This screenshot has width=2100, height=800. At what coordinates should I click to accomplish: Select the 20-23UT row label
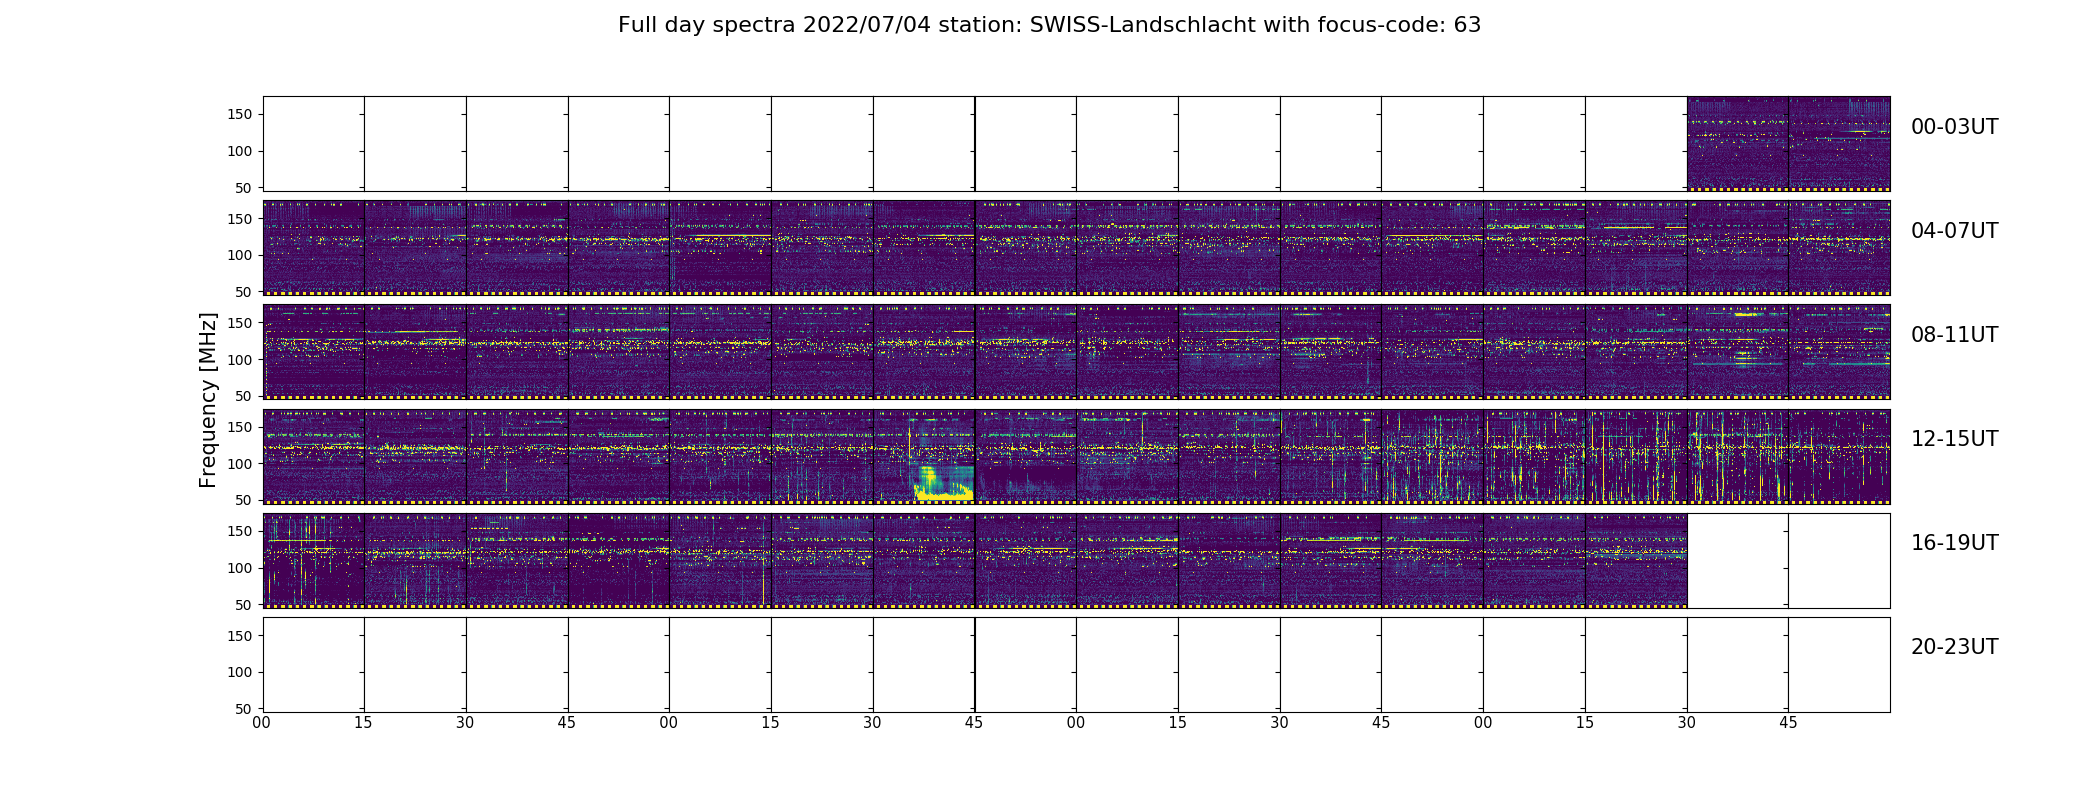(x=1954, y=647)
